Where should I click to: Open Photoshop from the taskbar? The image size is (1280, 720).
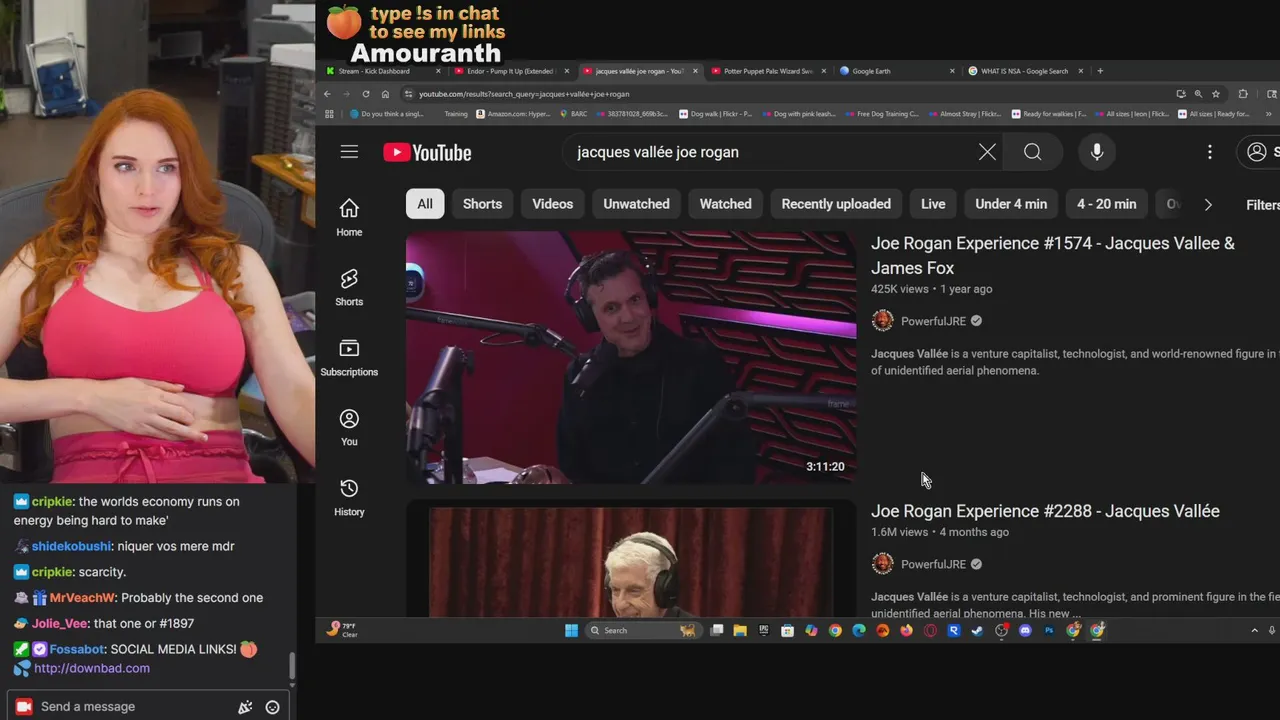(x=1049, y=630)
